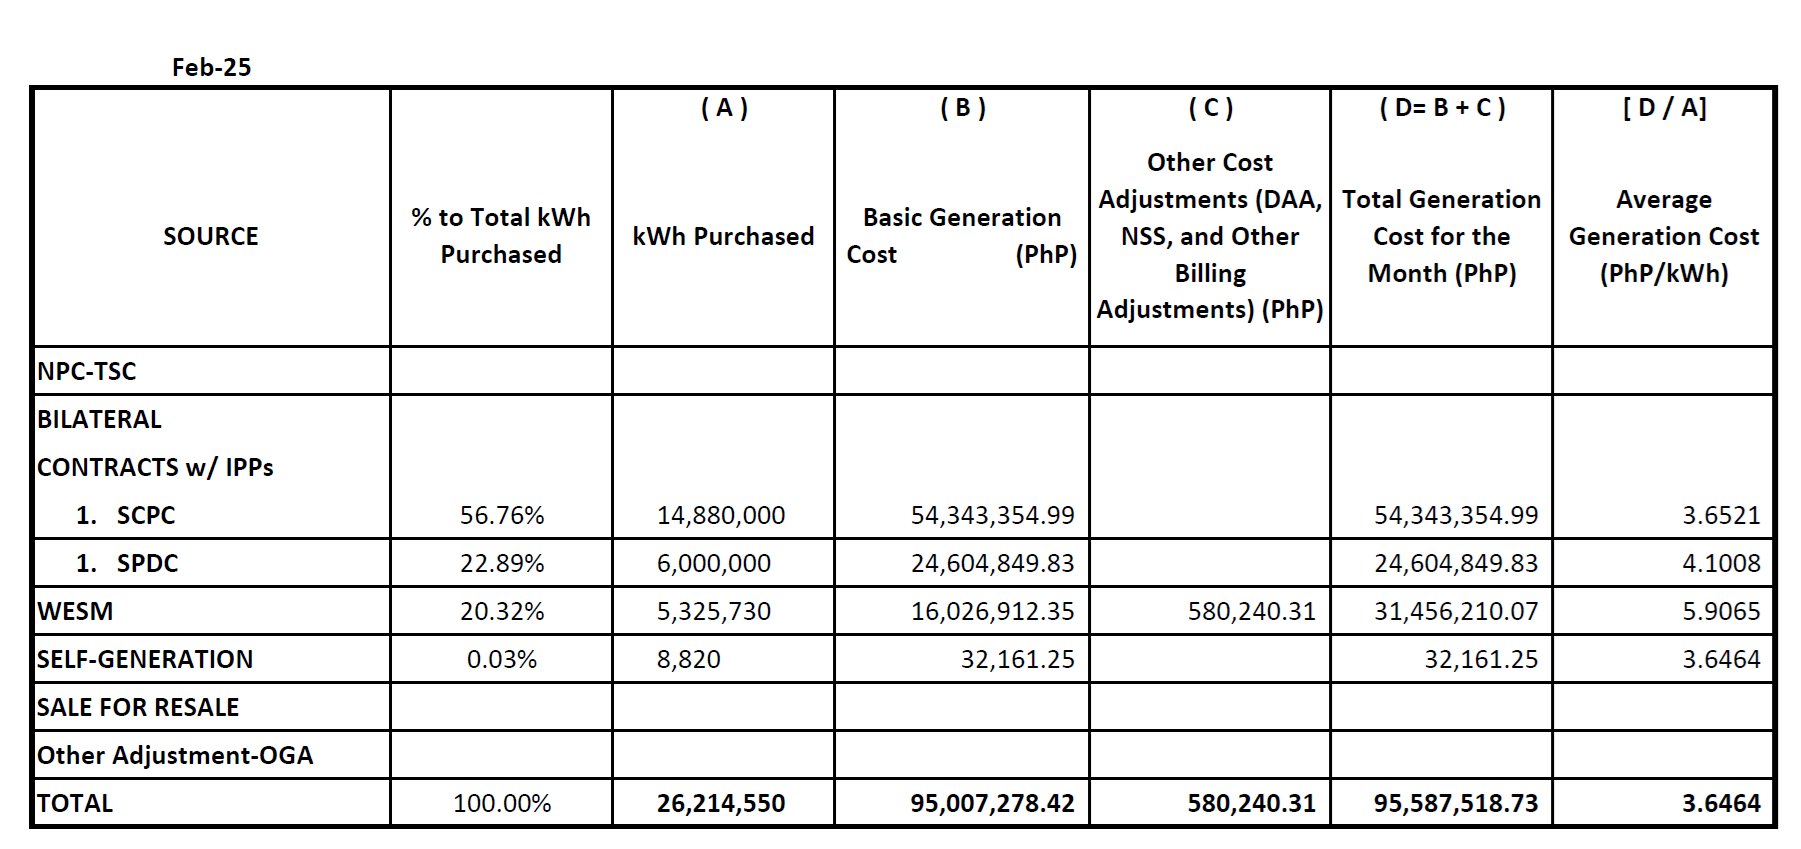Viewport: 1801px width, 849px height.
Task: Select self-generation percentage 0.03%
Action: click(502, 659)
